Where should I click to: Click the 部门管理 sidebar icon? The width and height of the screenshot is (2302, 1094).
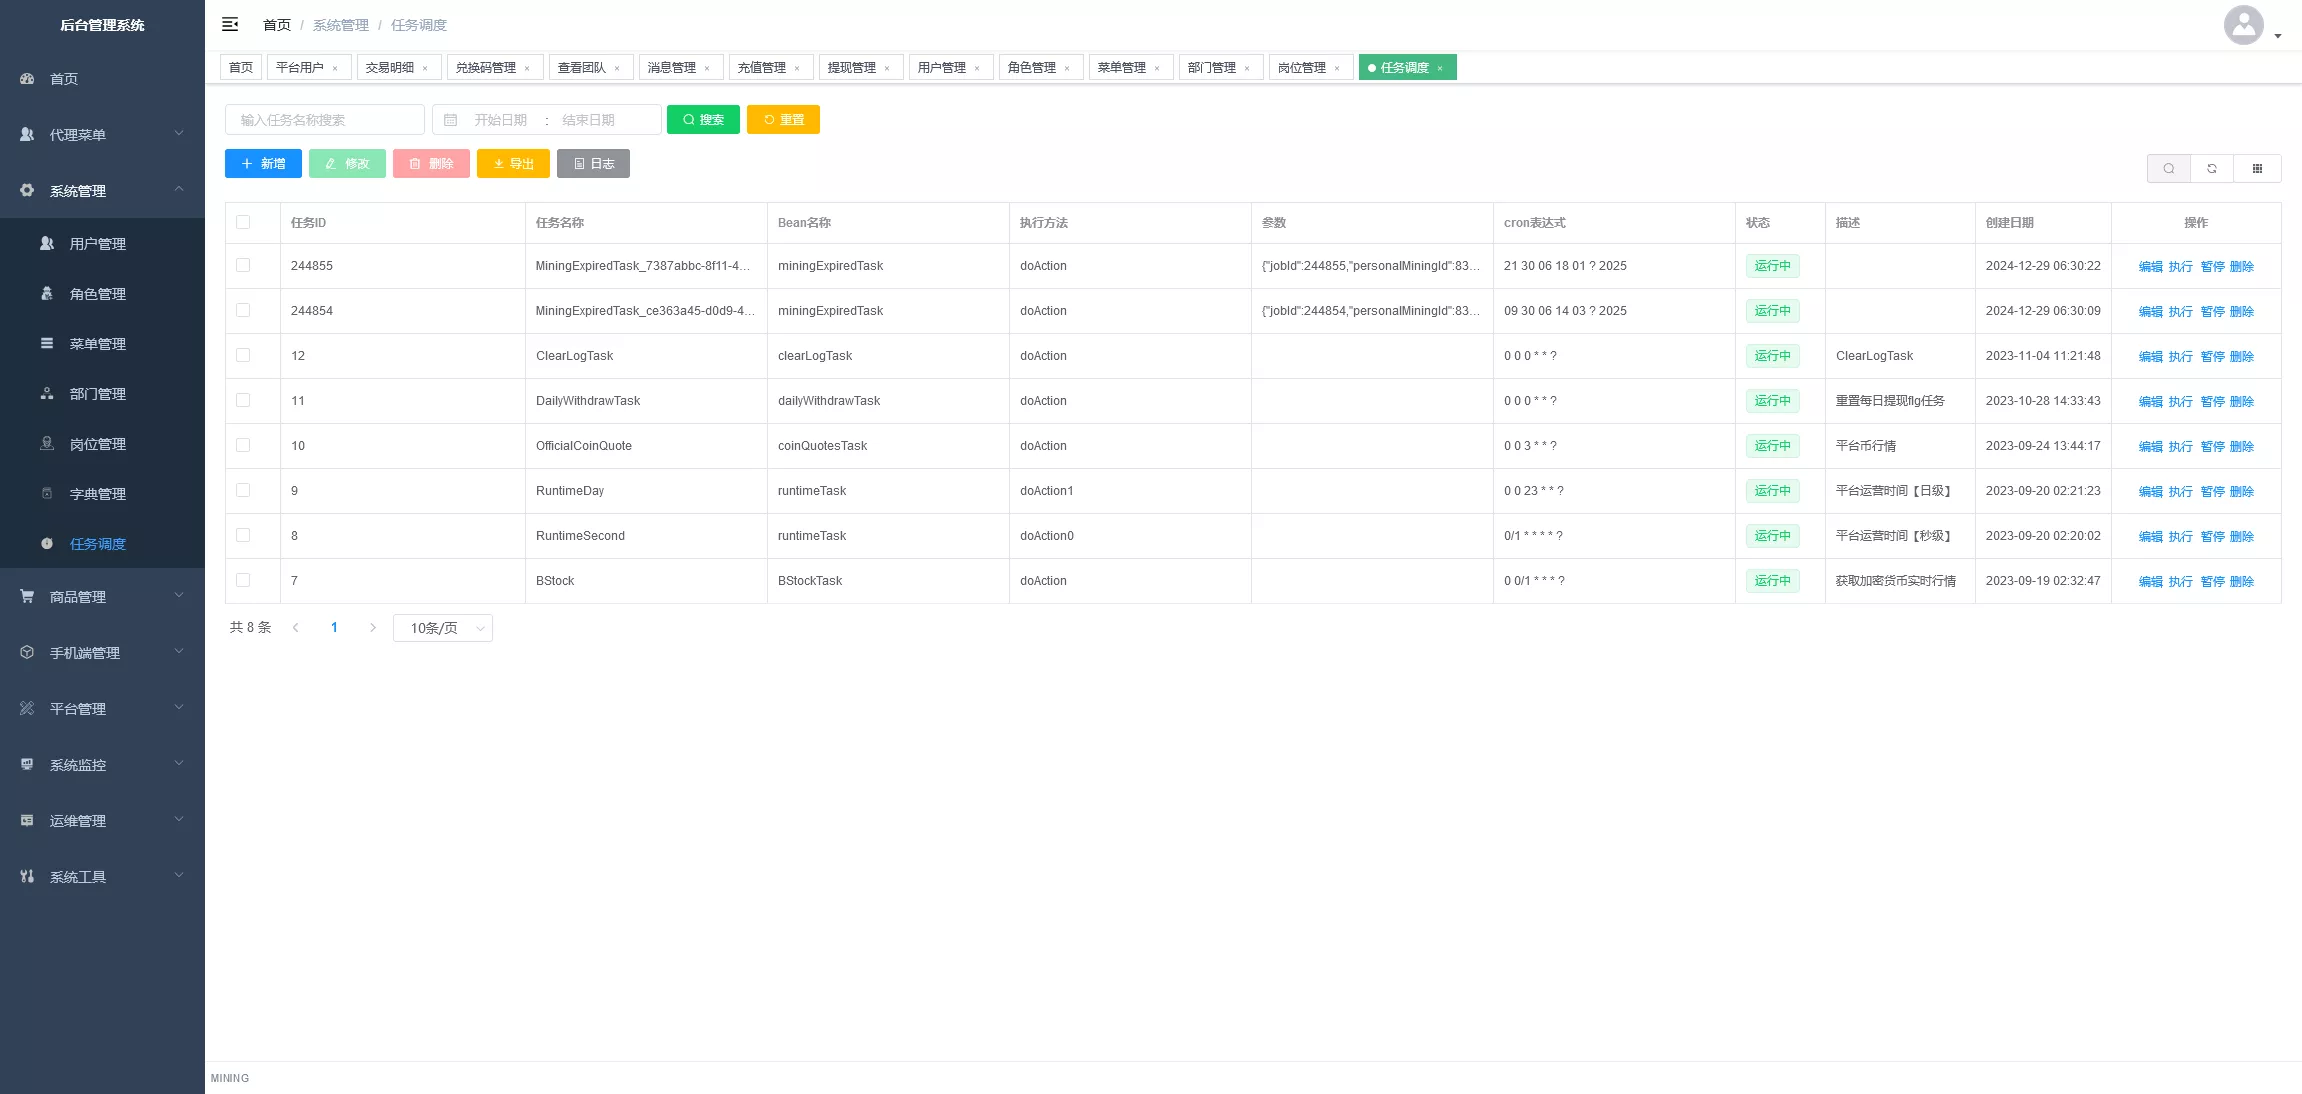(x=47, y=393)
